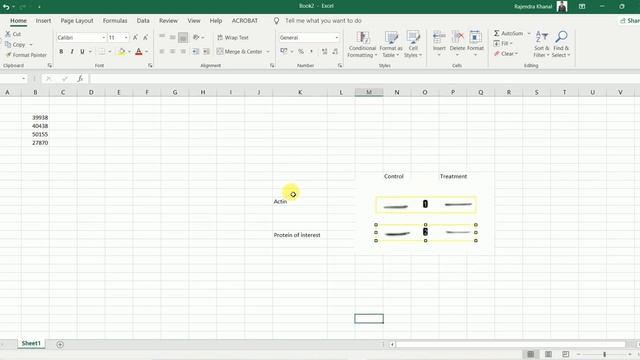Open the Home tab
640x360 pixels.
click(18, 21)
